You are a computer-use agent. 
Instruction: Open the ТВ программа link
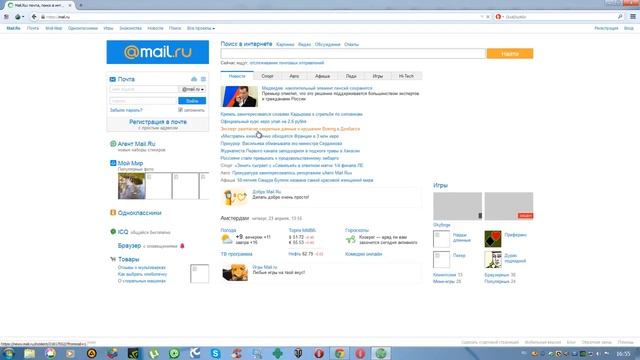click(236, 254)
